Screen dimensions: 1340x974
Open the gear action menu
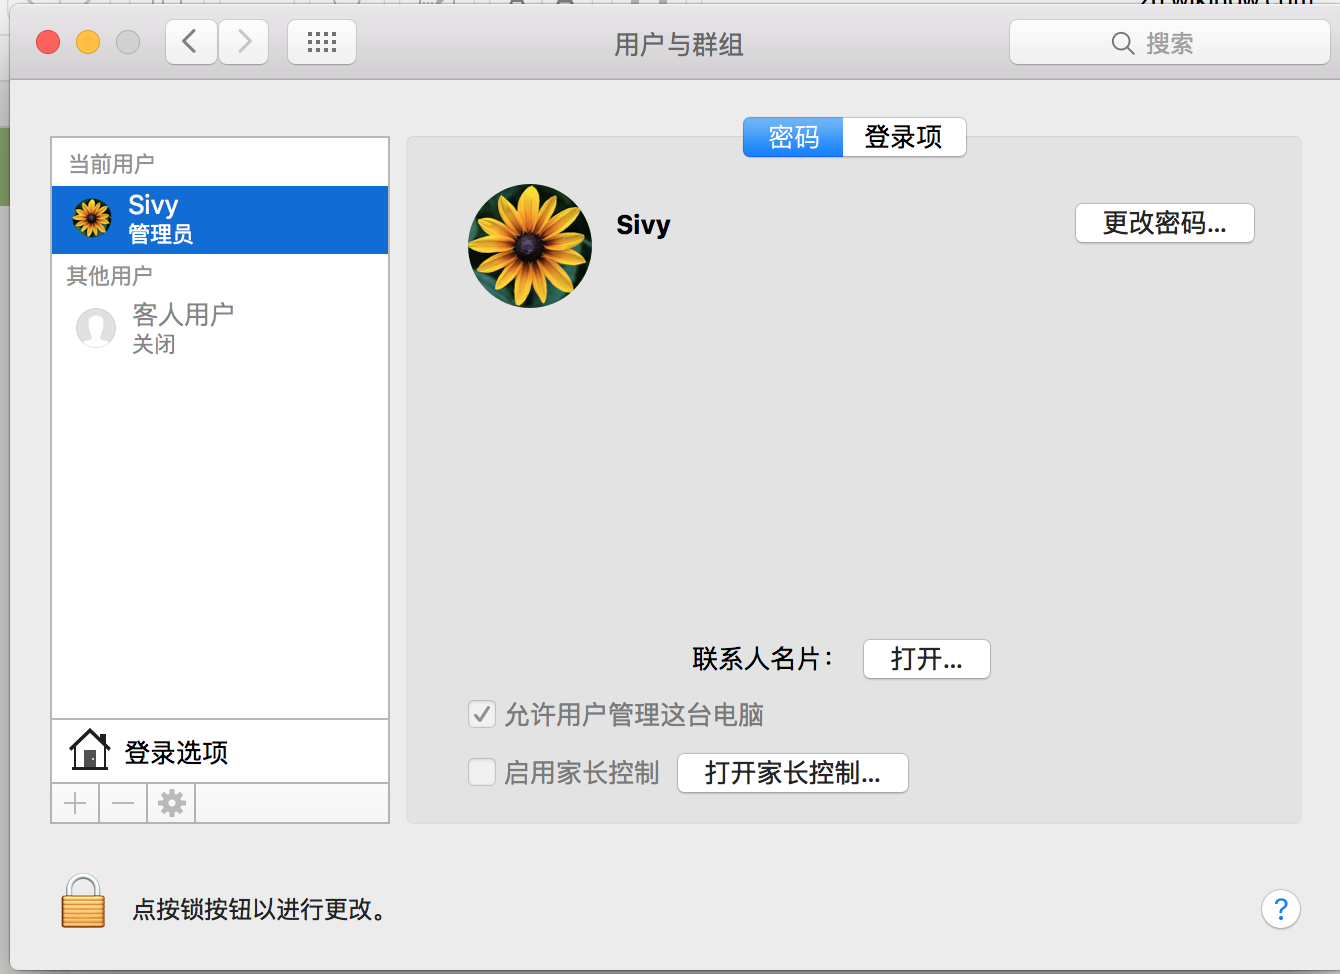click(172, 803)
